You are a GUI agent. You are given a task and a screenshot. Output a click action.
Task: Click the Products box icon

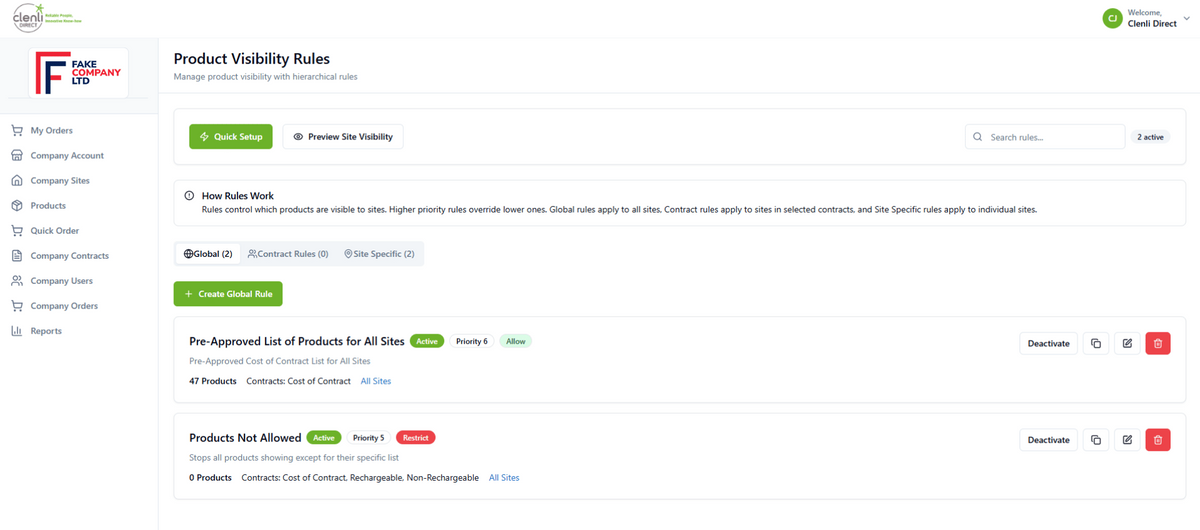click(17, 205)
